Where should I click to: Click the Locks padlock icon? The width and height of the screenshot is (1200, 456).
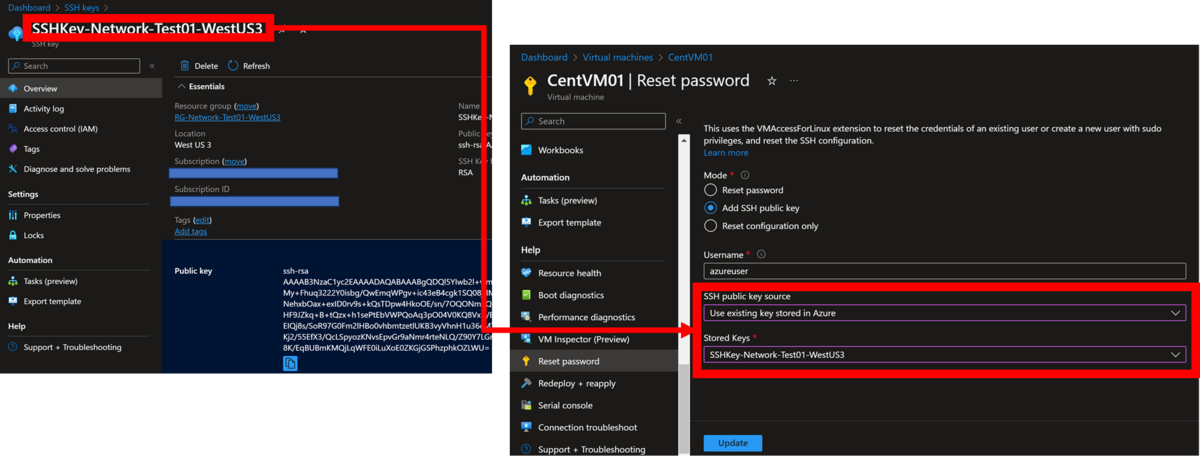pyautogui.click(x=13, y=235)
